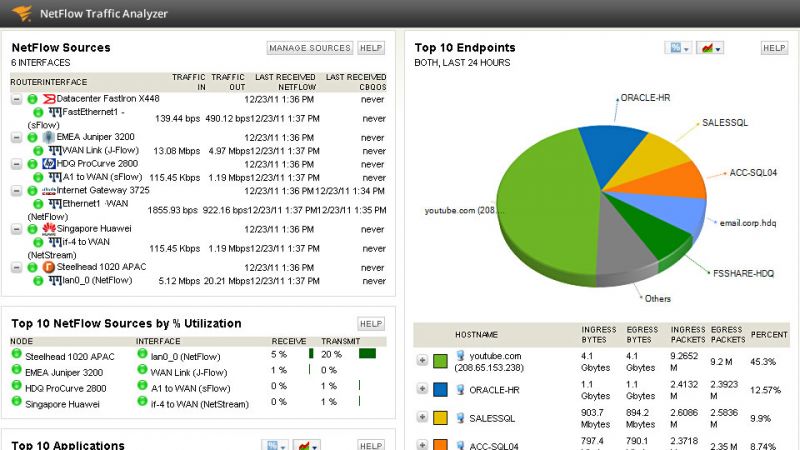Click the Singapore Huawei vendor icon
Viewport: 800px width, 450px height.
(49, 229)
